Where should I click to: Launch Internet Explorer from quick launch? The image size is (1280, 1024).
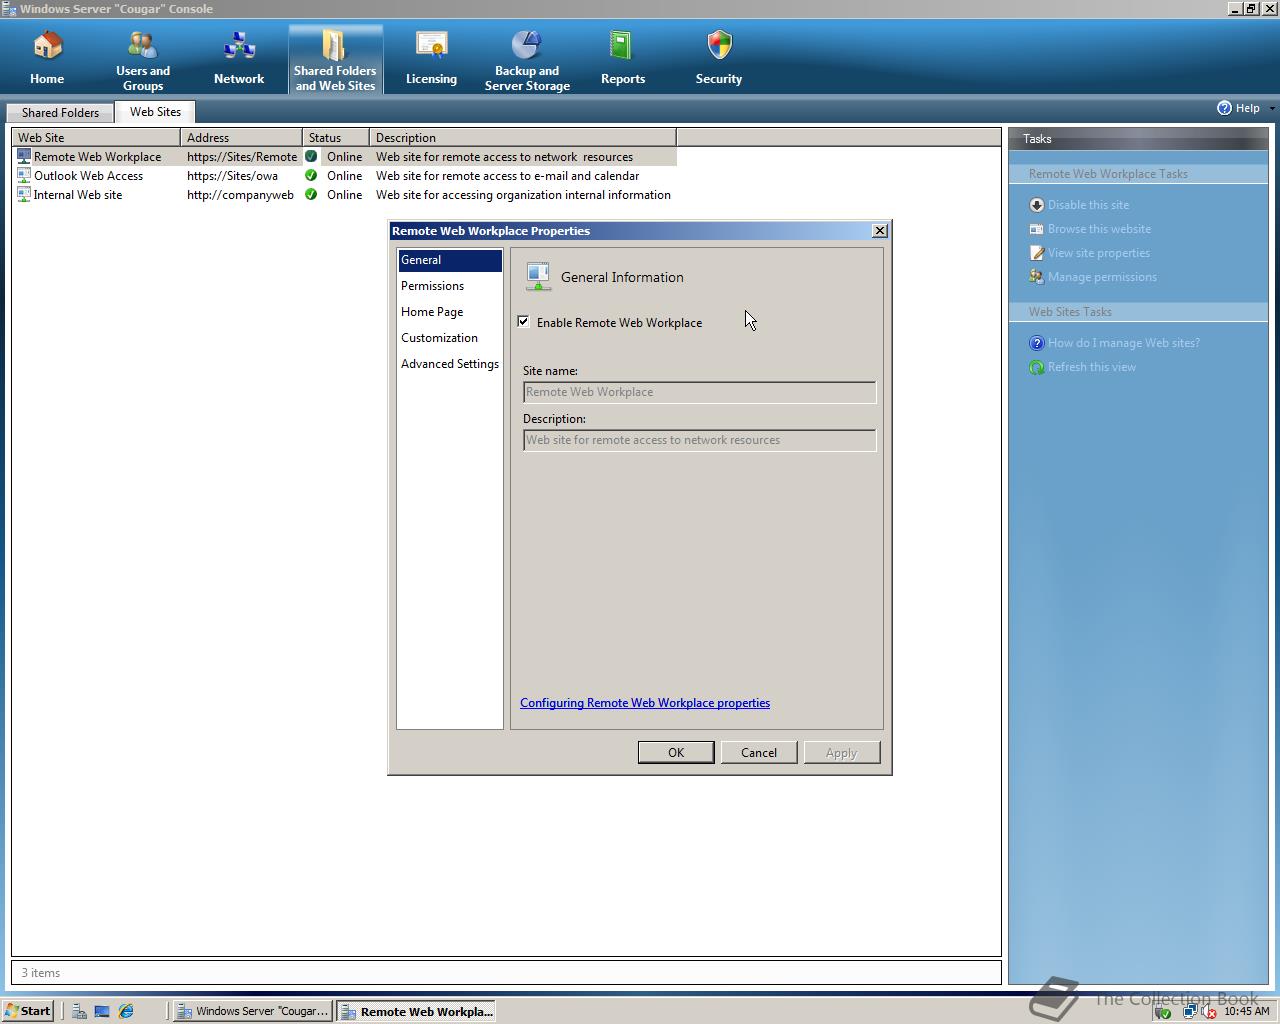click(126, 1011)
